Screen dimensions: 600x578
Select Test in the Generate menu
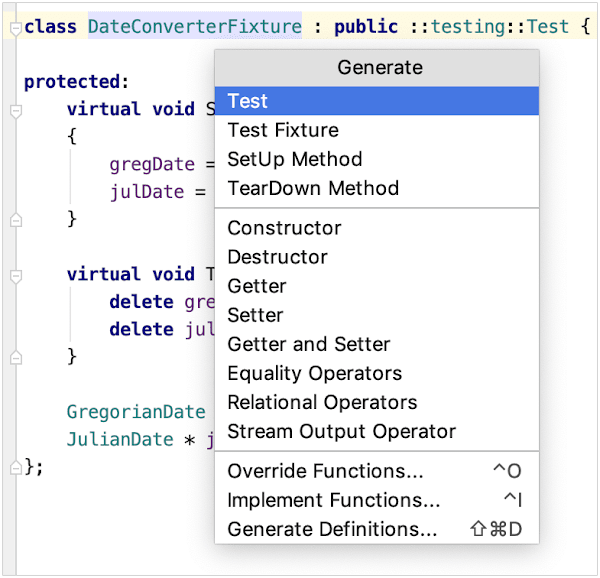coord(377,101)
